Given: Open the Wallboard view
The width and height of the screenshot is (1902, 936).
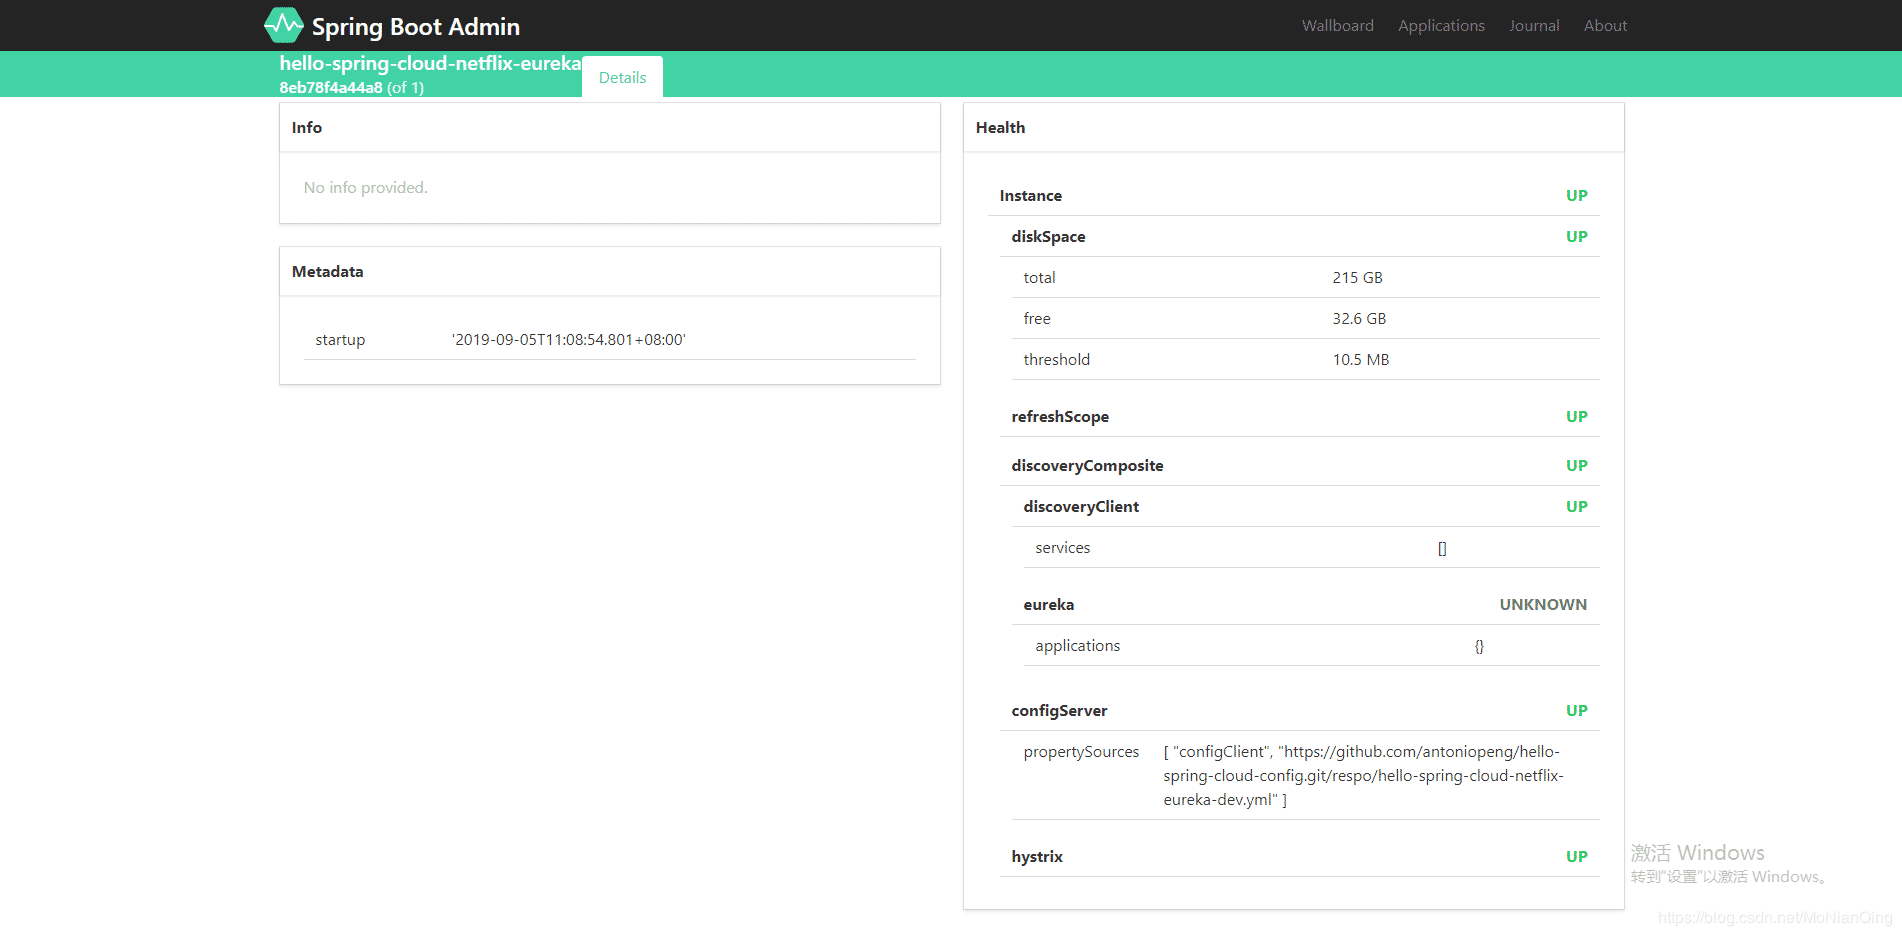Looking at the screenshot, I should (x=1337, y=25).
